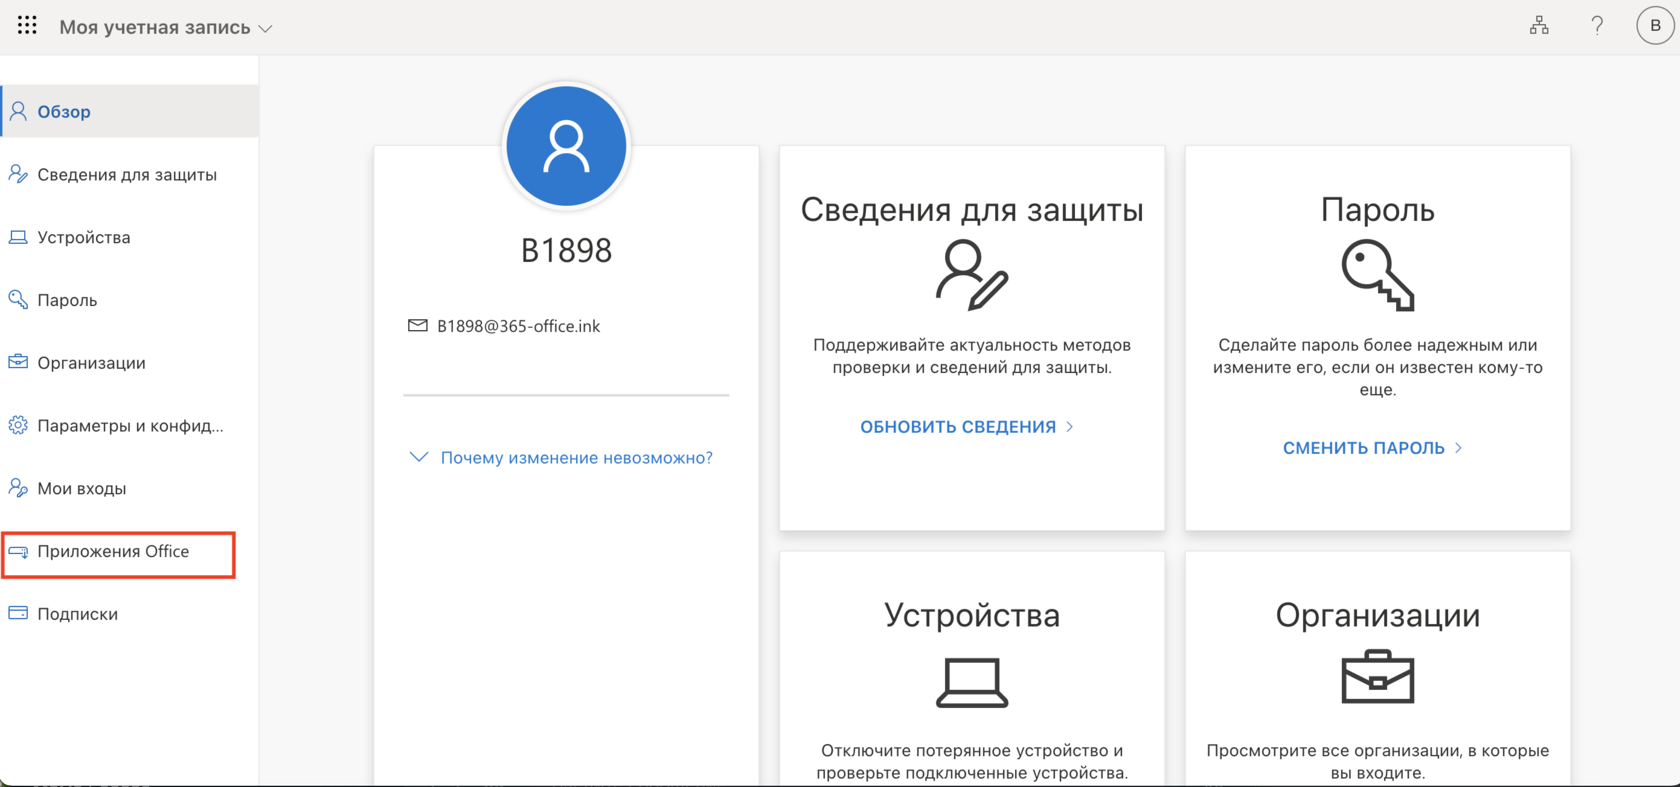Viewport: 1680px width, 787px height.
Task: Select Обзор in the sidebar
Action: click(x=129, y=111)
